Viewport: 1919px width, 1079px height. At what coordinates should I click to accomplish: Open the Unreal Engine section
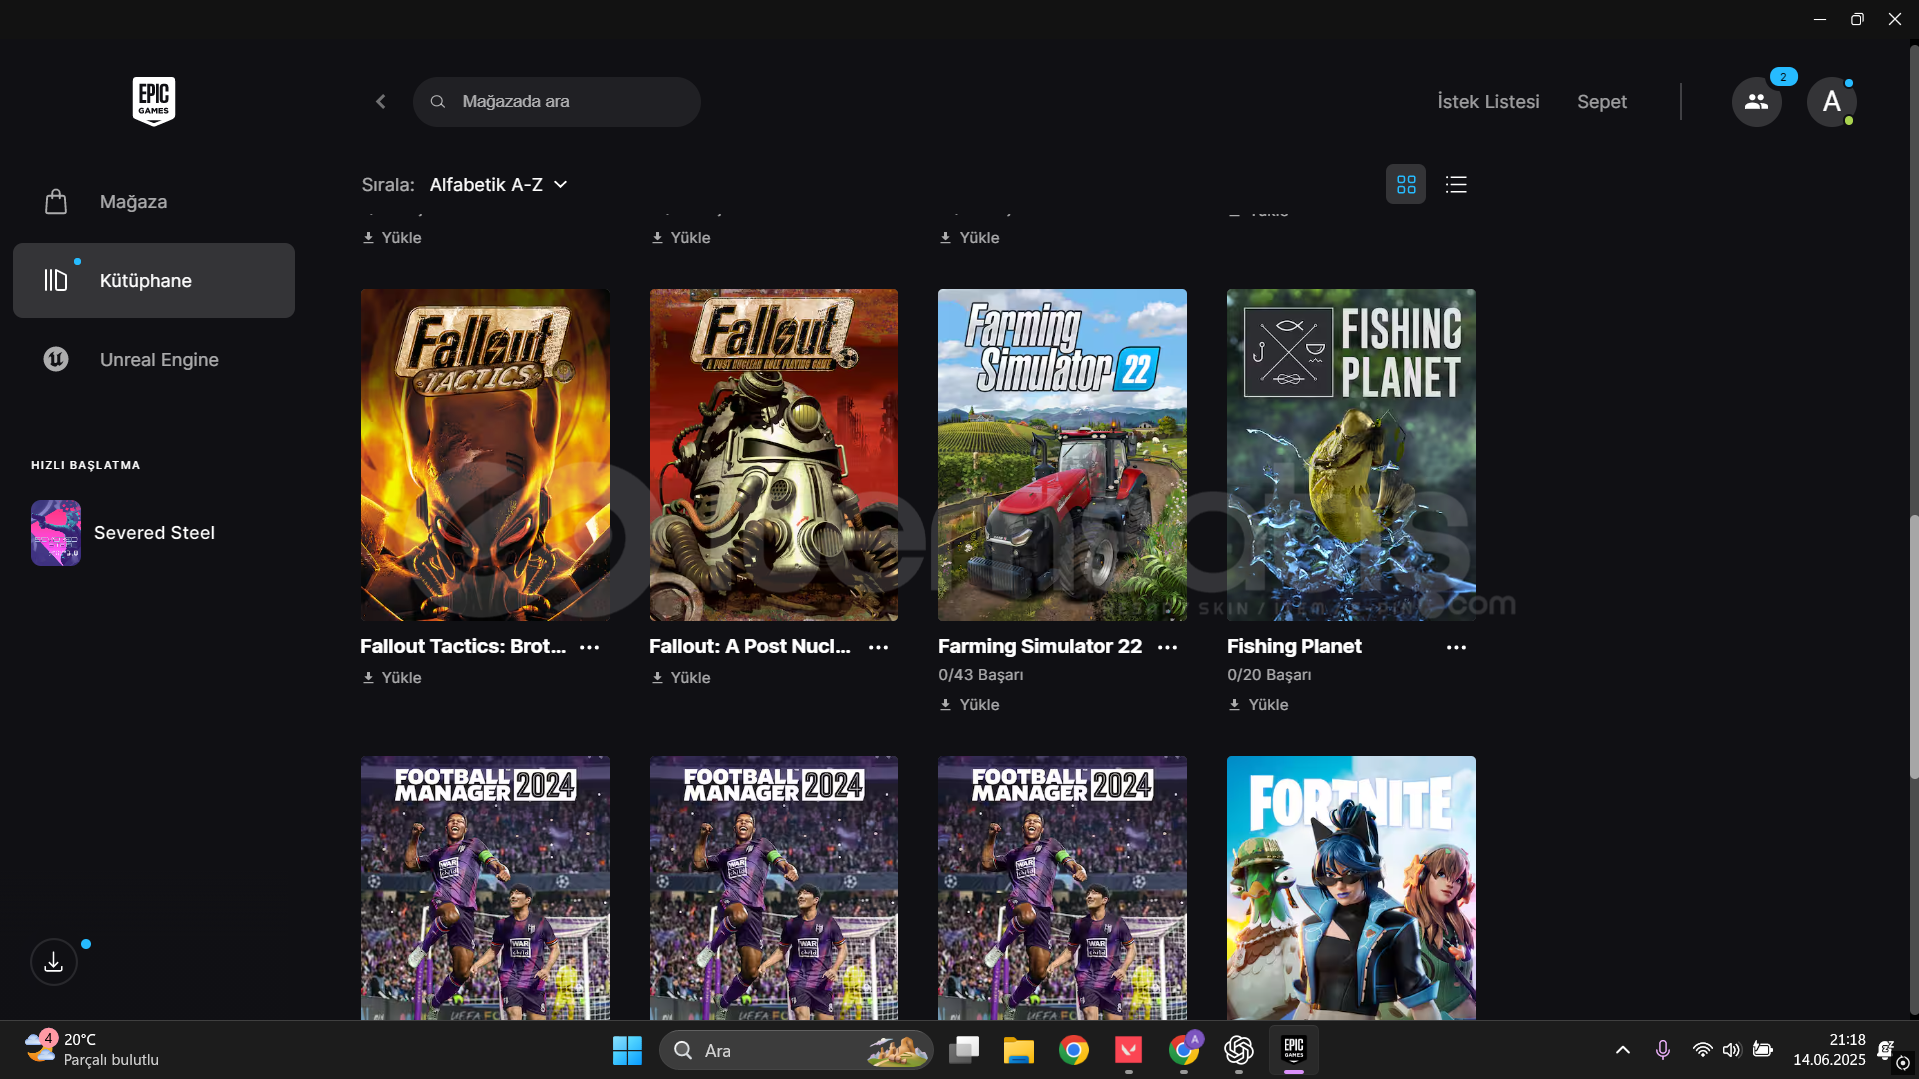tap(154, 360)
